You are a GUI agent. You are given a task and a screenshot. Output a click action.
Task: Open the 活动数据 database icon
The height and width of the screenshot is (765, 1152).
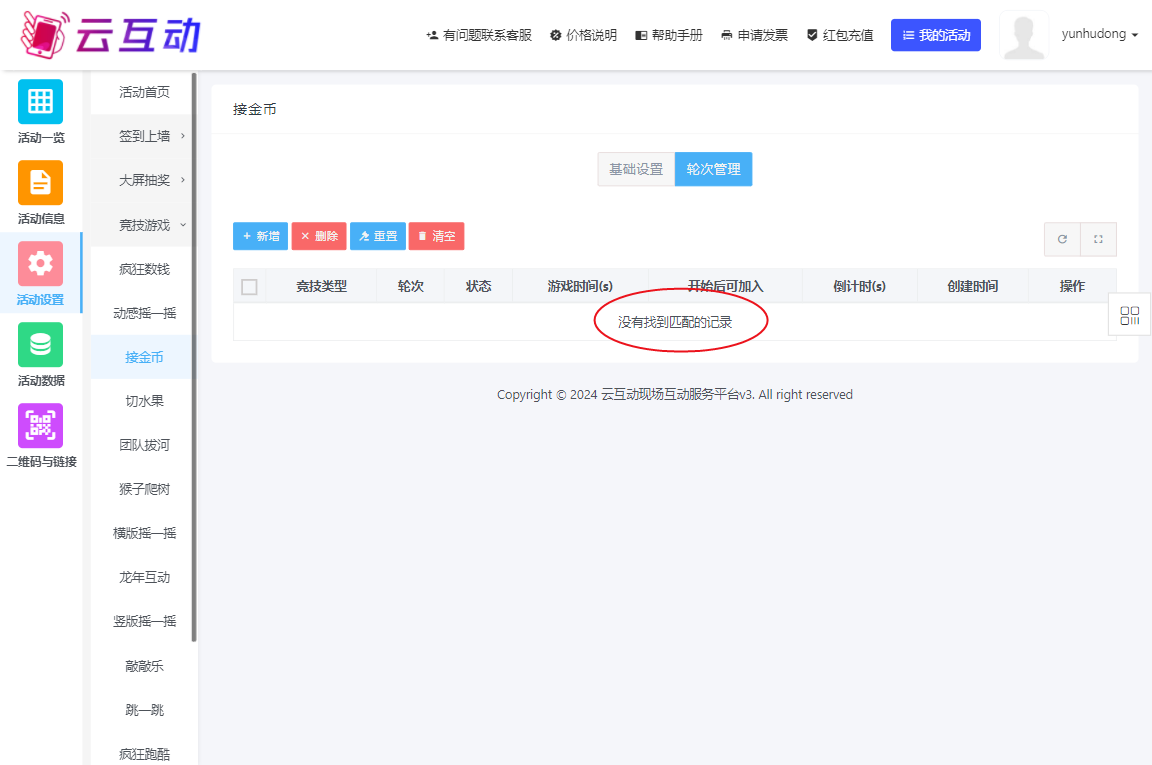(x=40, y=345)
